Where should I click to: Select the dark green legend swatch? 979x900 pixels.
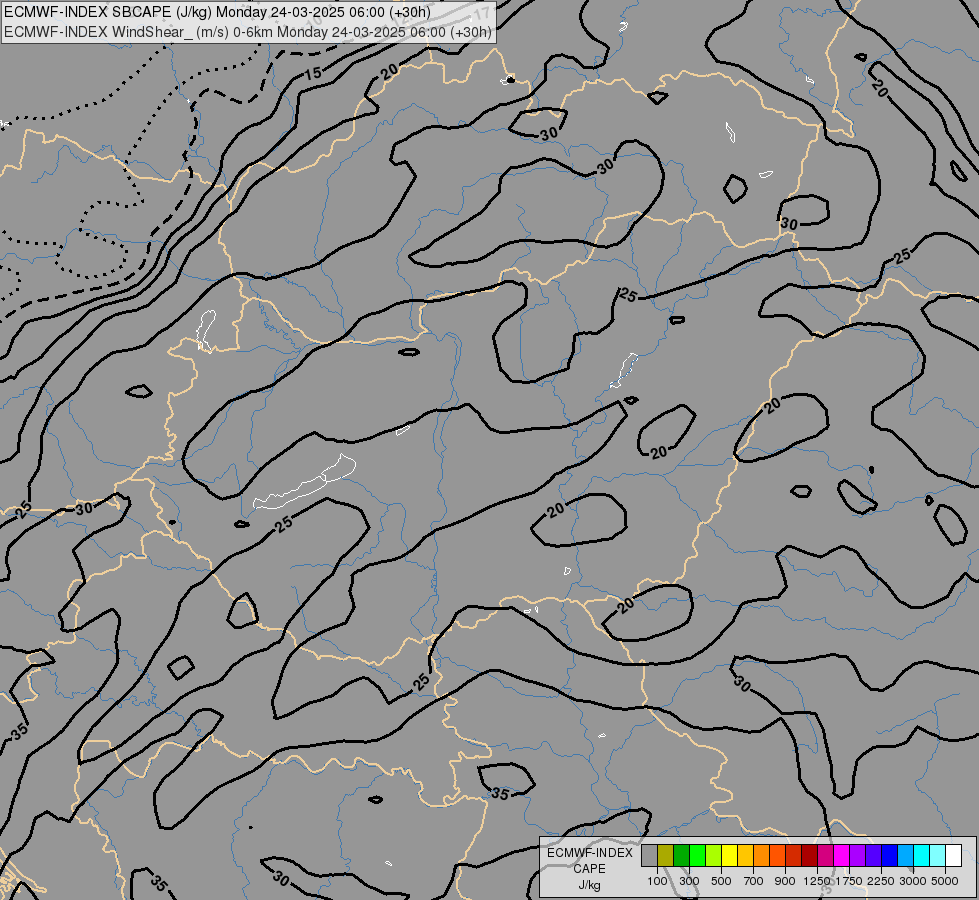point(682,855)
